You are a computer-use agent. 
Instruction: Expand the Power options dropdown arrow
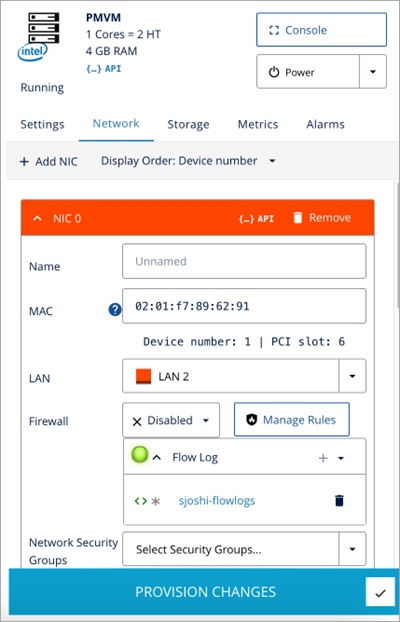(373, 72)
